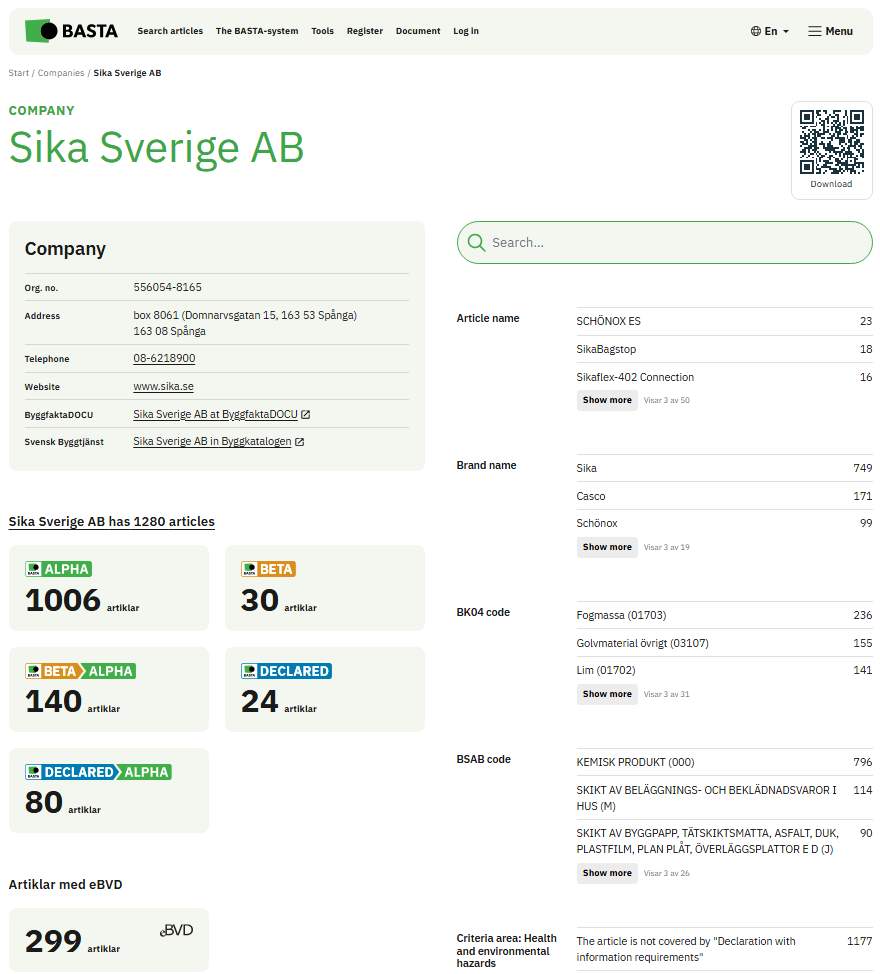Show more Article name entries

607,400
